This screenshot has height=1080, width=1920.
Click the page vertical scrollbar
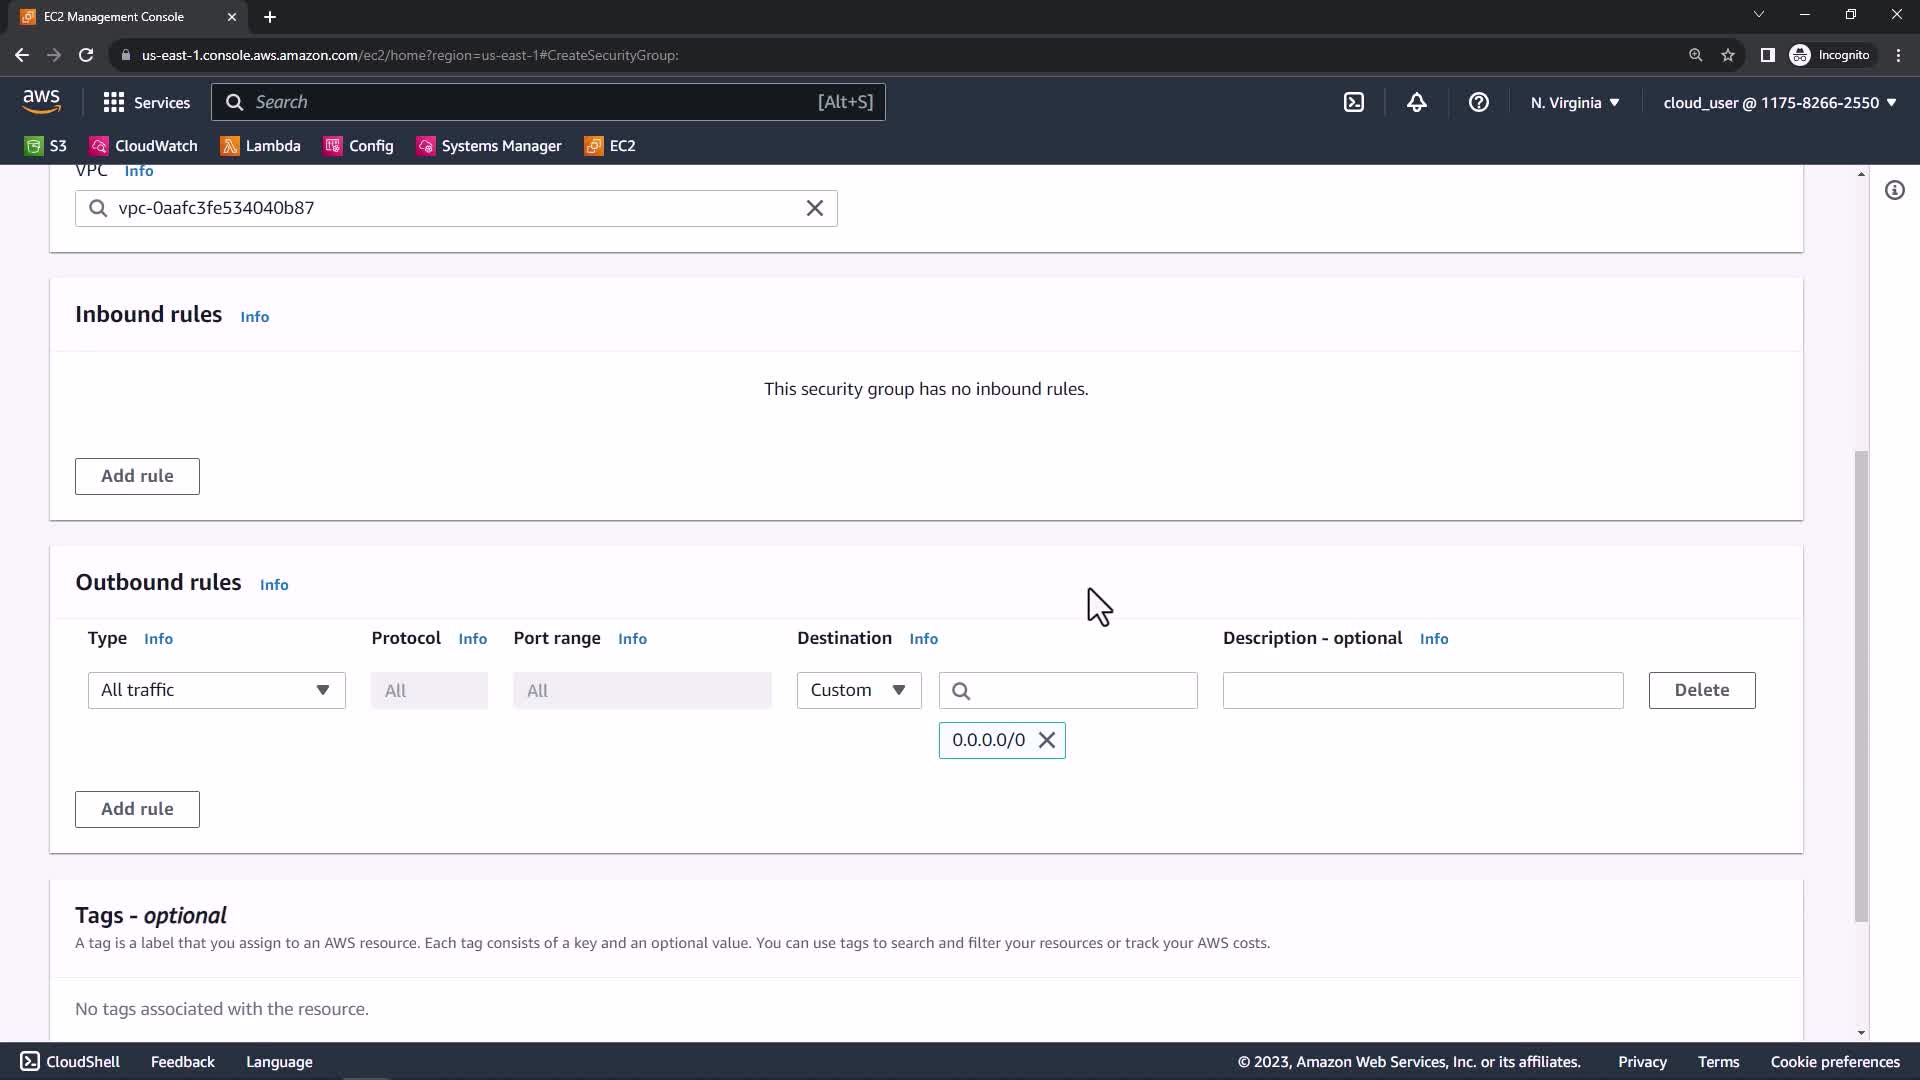click(x=1860, y=686)
